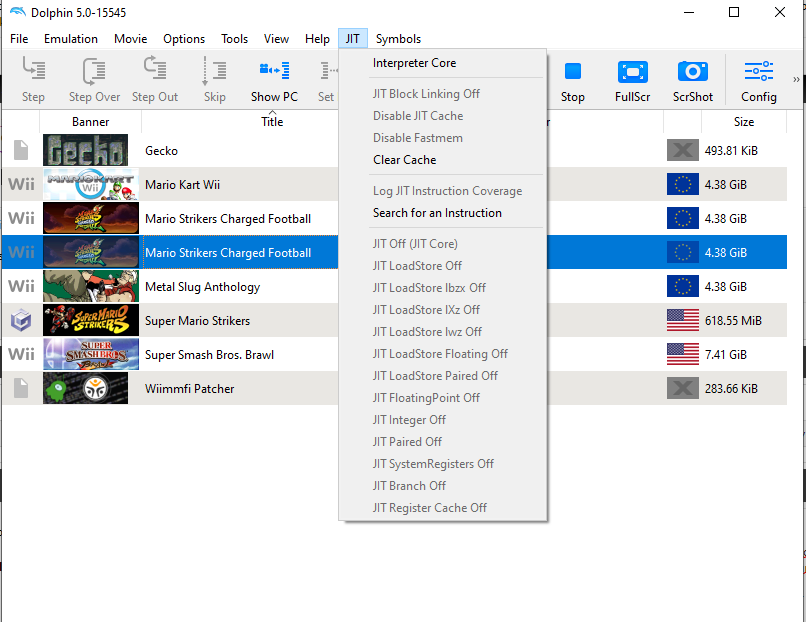Image resolution: width=806 pixels, height=622 pixels.
Task: Click the US flag in the Super Smash Bros. Brawl row
Action: (683, 354)
